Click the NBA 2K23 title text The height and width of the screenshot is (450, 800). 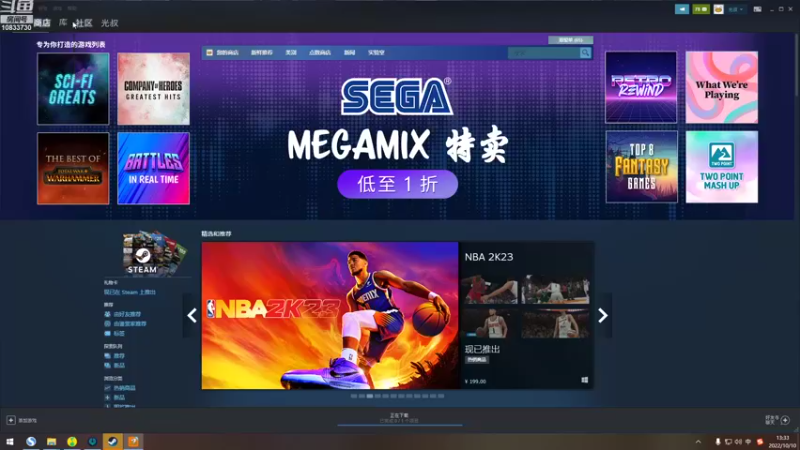tap(489, 257)
